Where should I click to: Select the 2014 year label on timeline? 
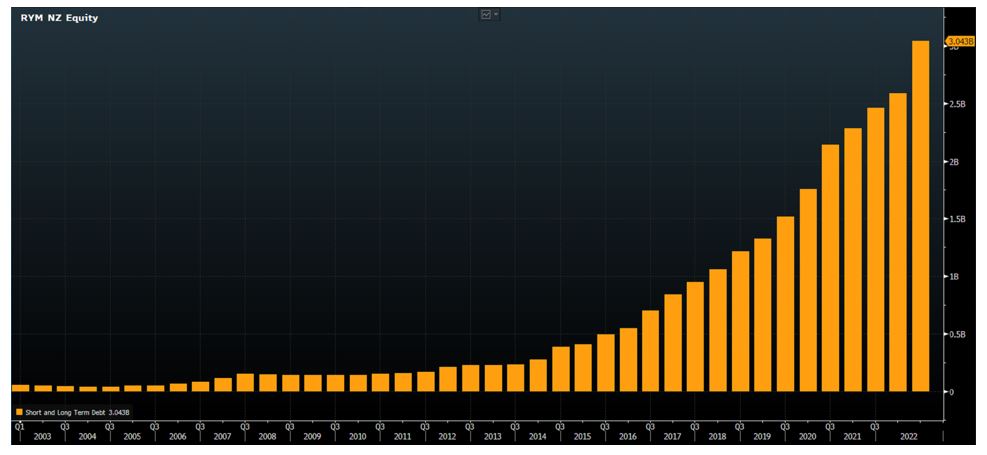[x=537, y=437]
